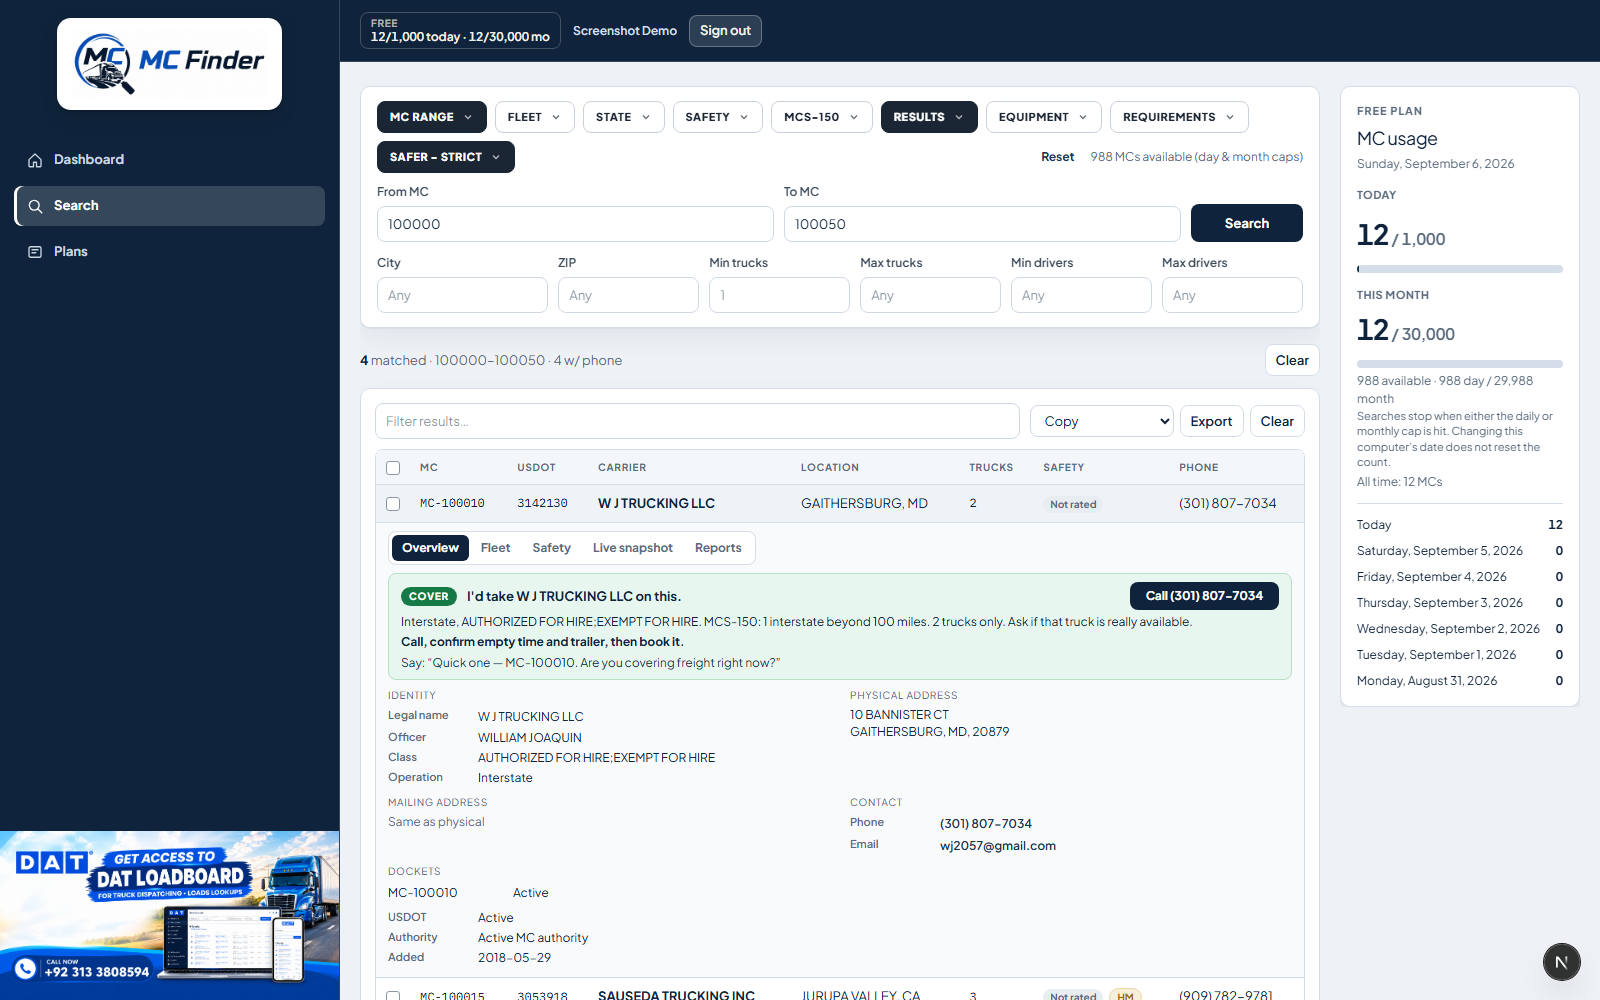Image resolution: width=1600 pixels, height=1000 pixels.
Task: Check the MC-100010 row checkbox
Action: tap(393, 504)
